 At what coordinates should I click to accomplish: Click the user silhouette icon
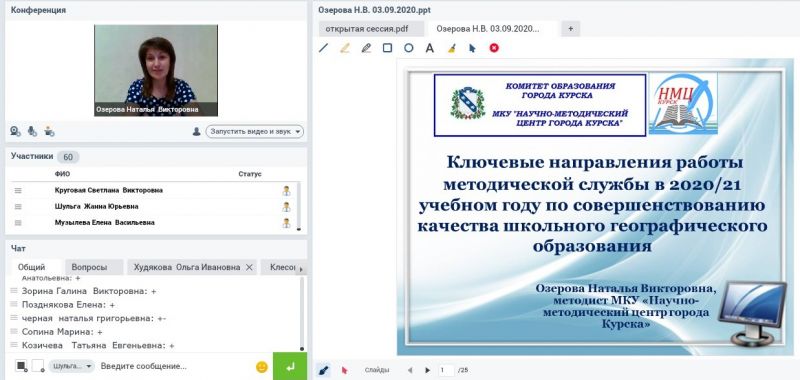(x=196, y=132)
